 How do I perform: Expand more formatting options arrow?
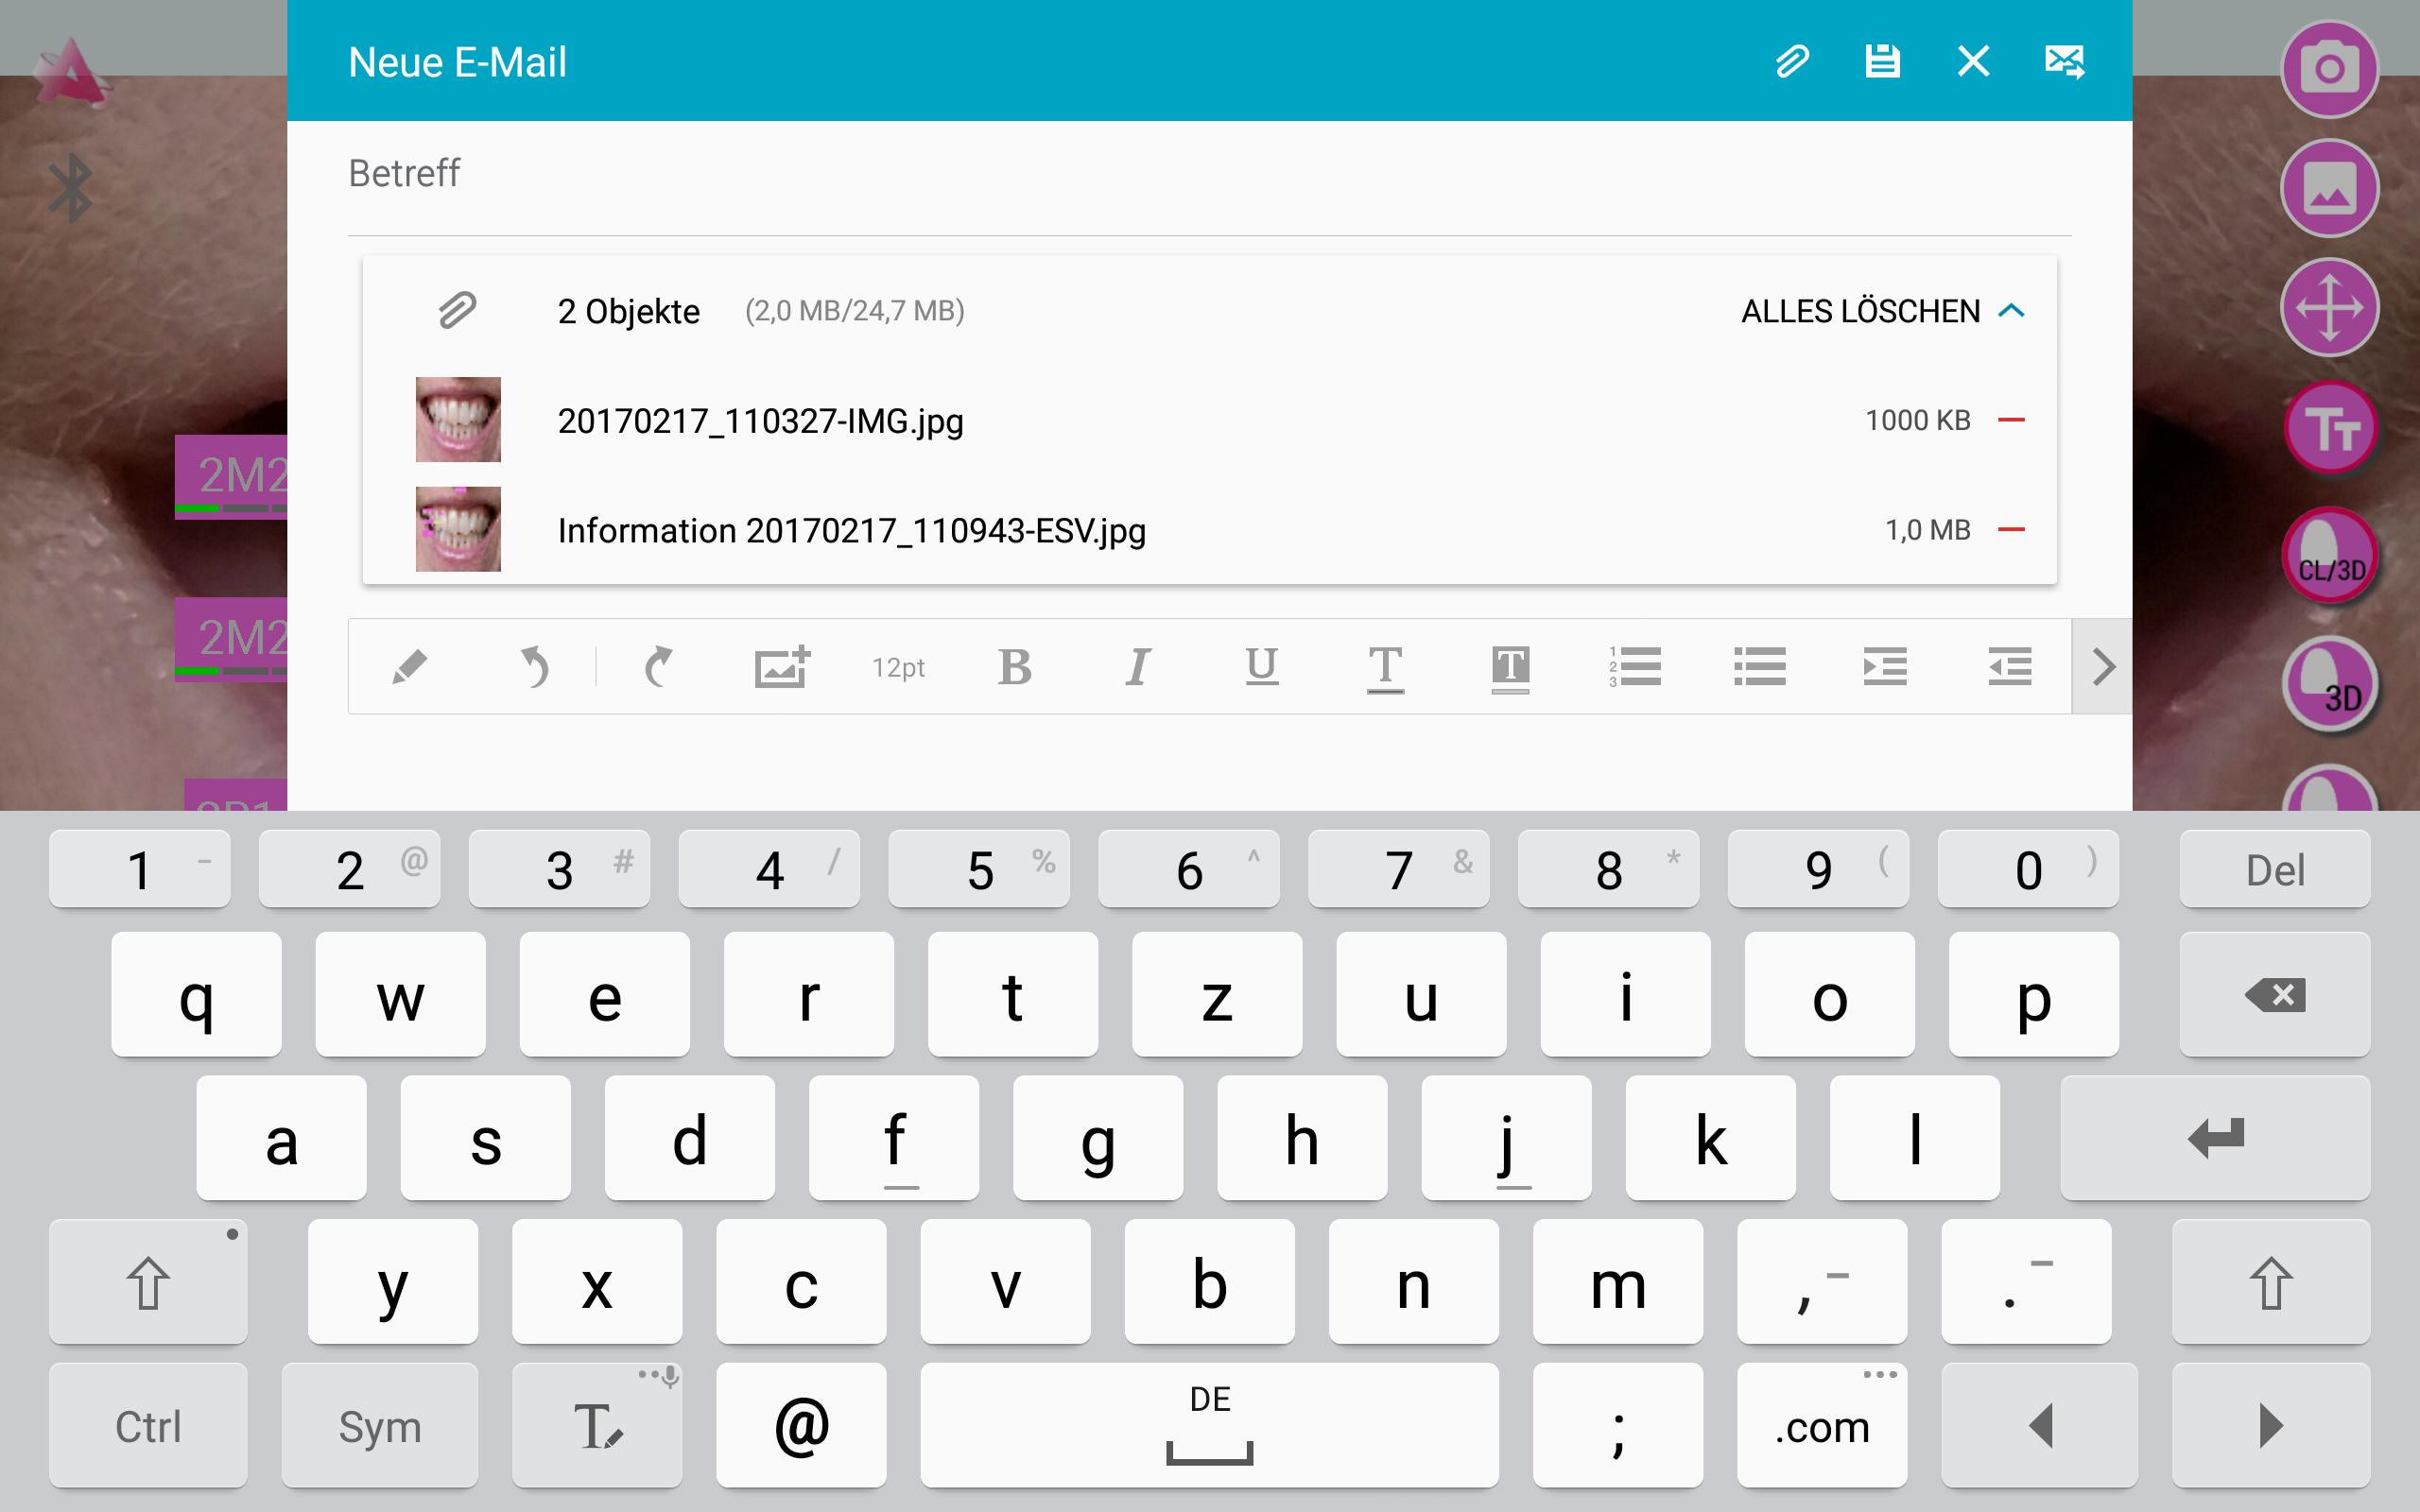tap(2102, 667)
